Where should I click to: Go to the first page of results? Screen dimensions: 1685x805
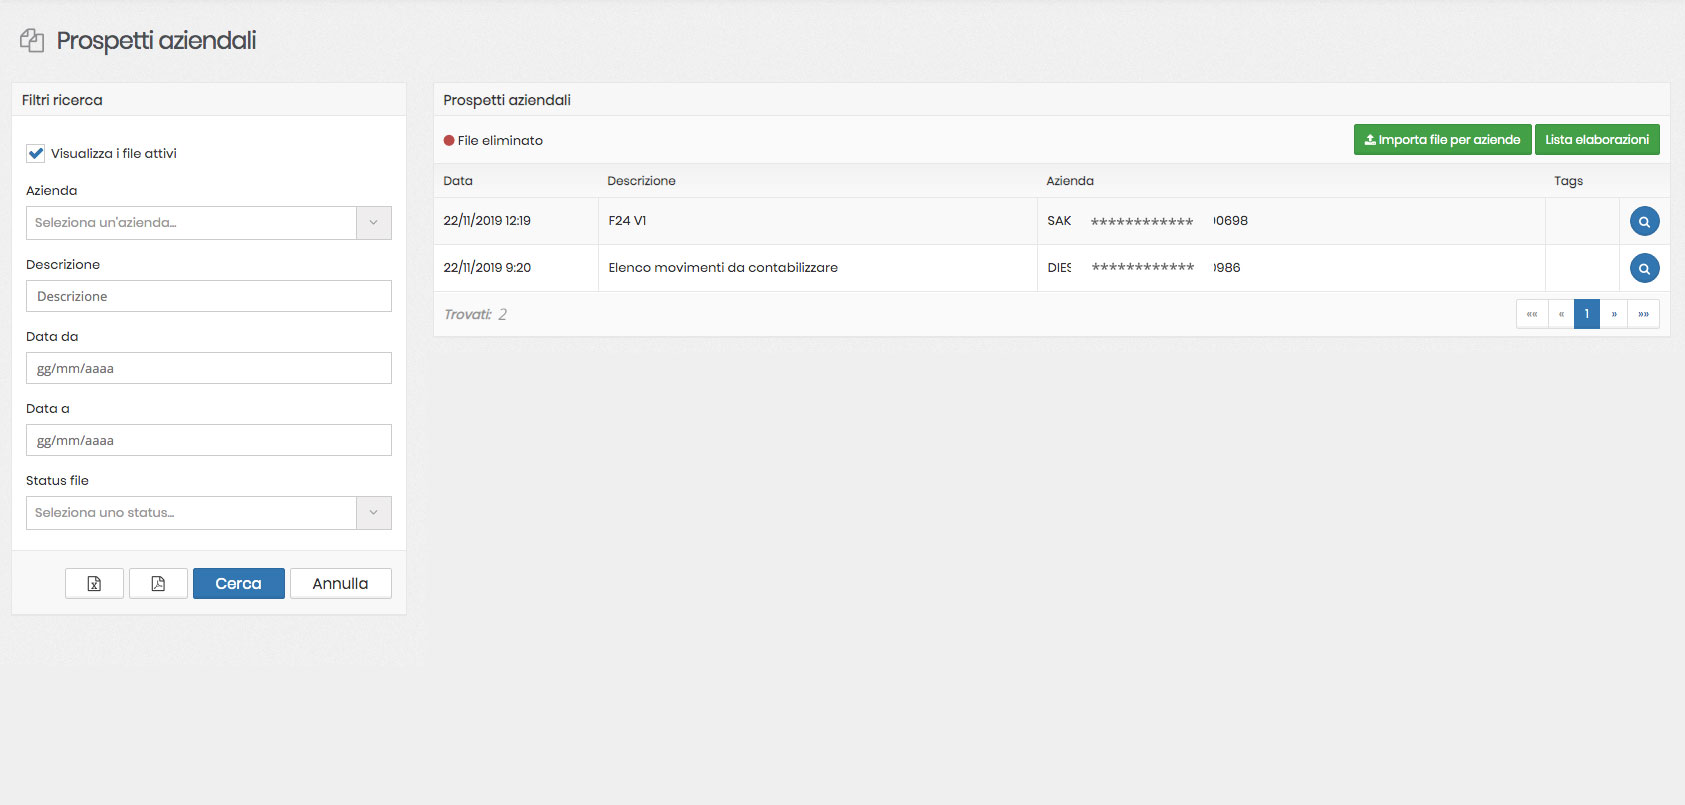point(1532,314)
